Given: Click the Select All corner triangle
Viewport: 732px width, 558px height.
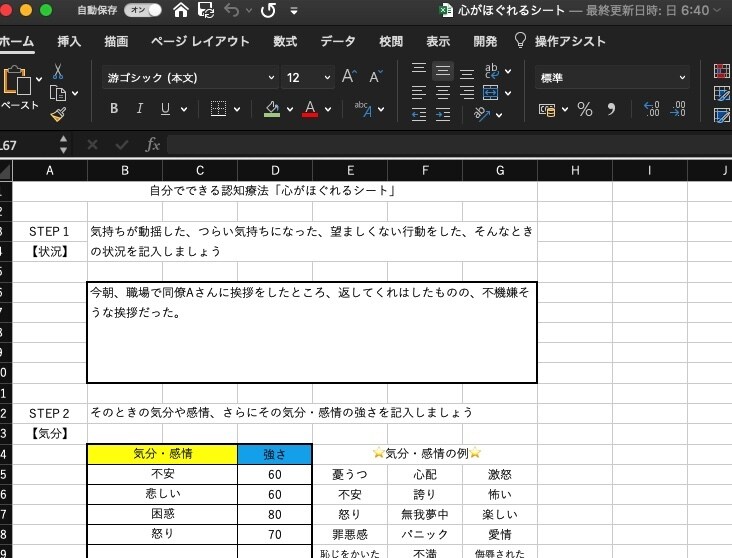Looking at the screenshot, I should 6,171.
